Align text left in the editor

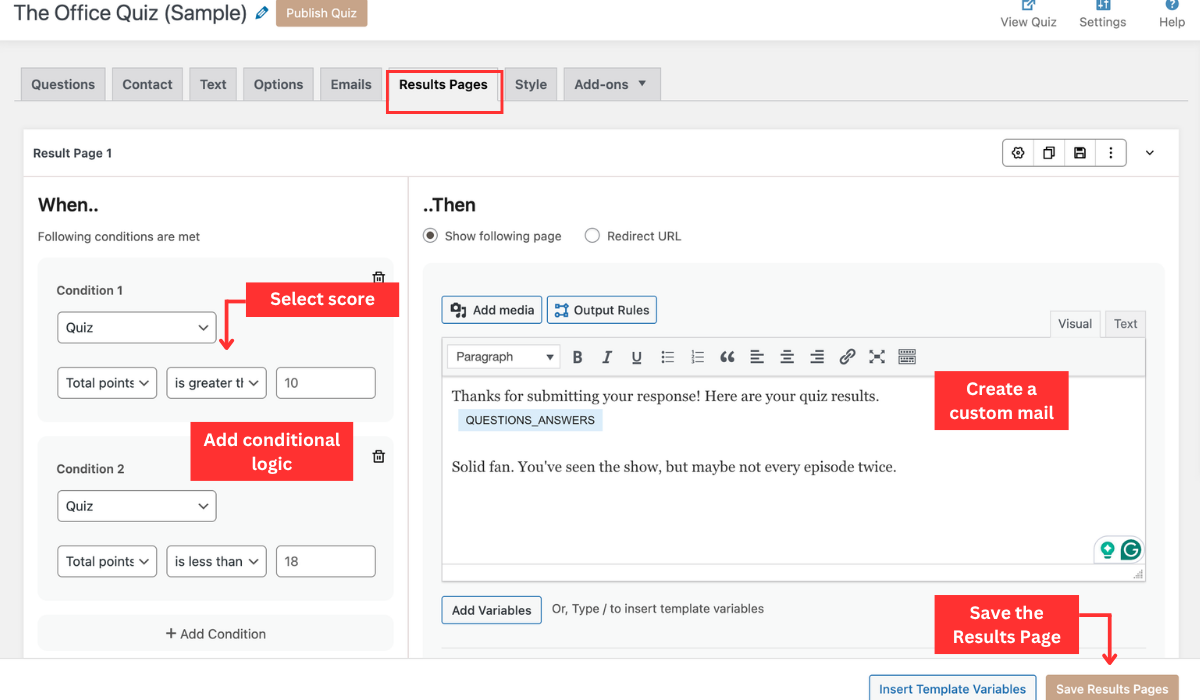coord(757,357)
